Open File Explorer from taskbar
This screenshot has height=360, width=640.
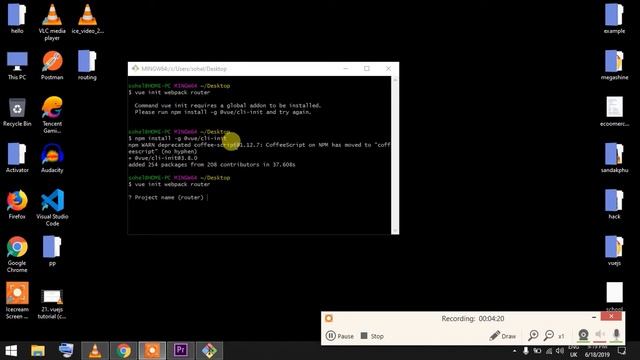click(38, 351)
